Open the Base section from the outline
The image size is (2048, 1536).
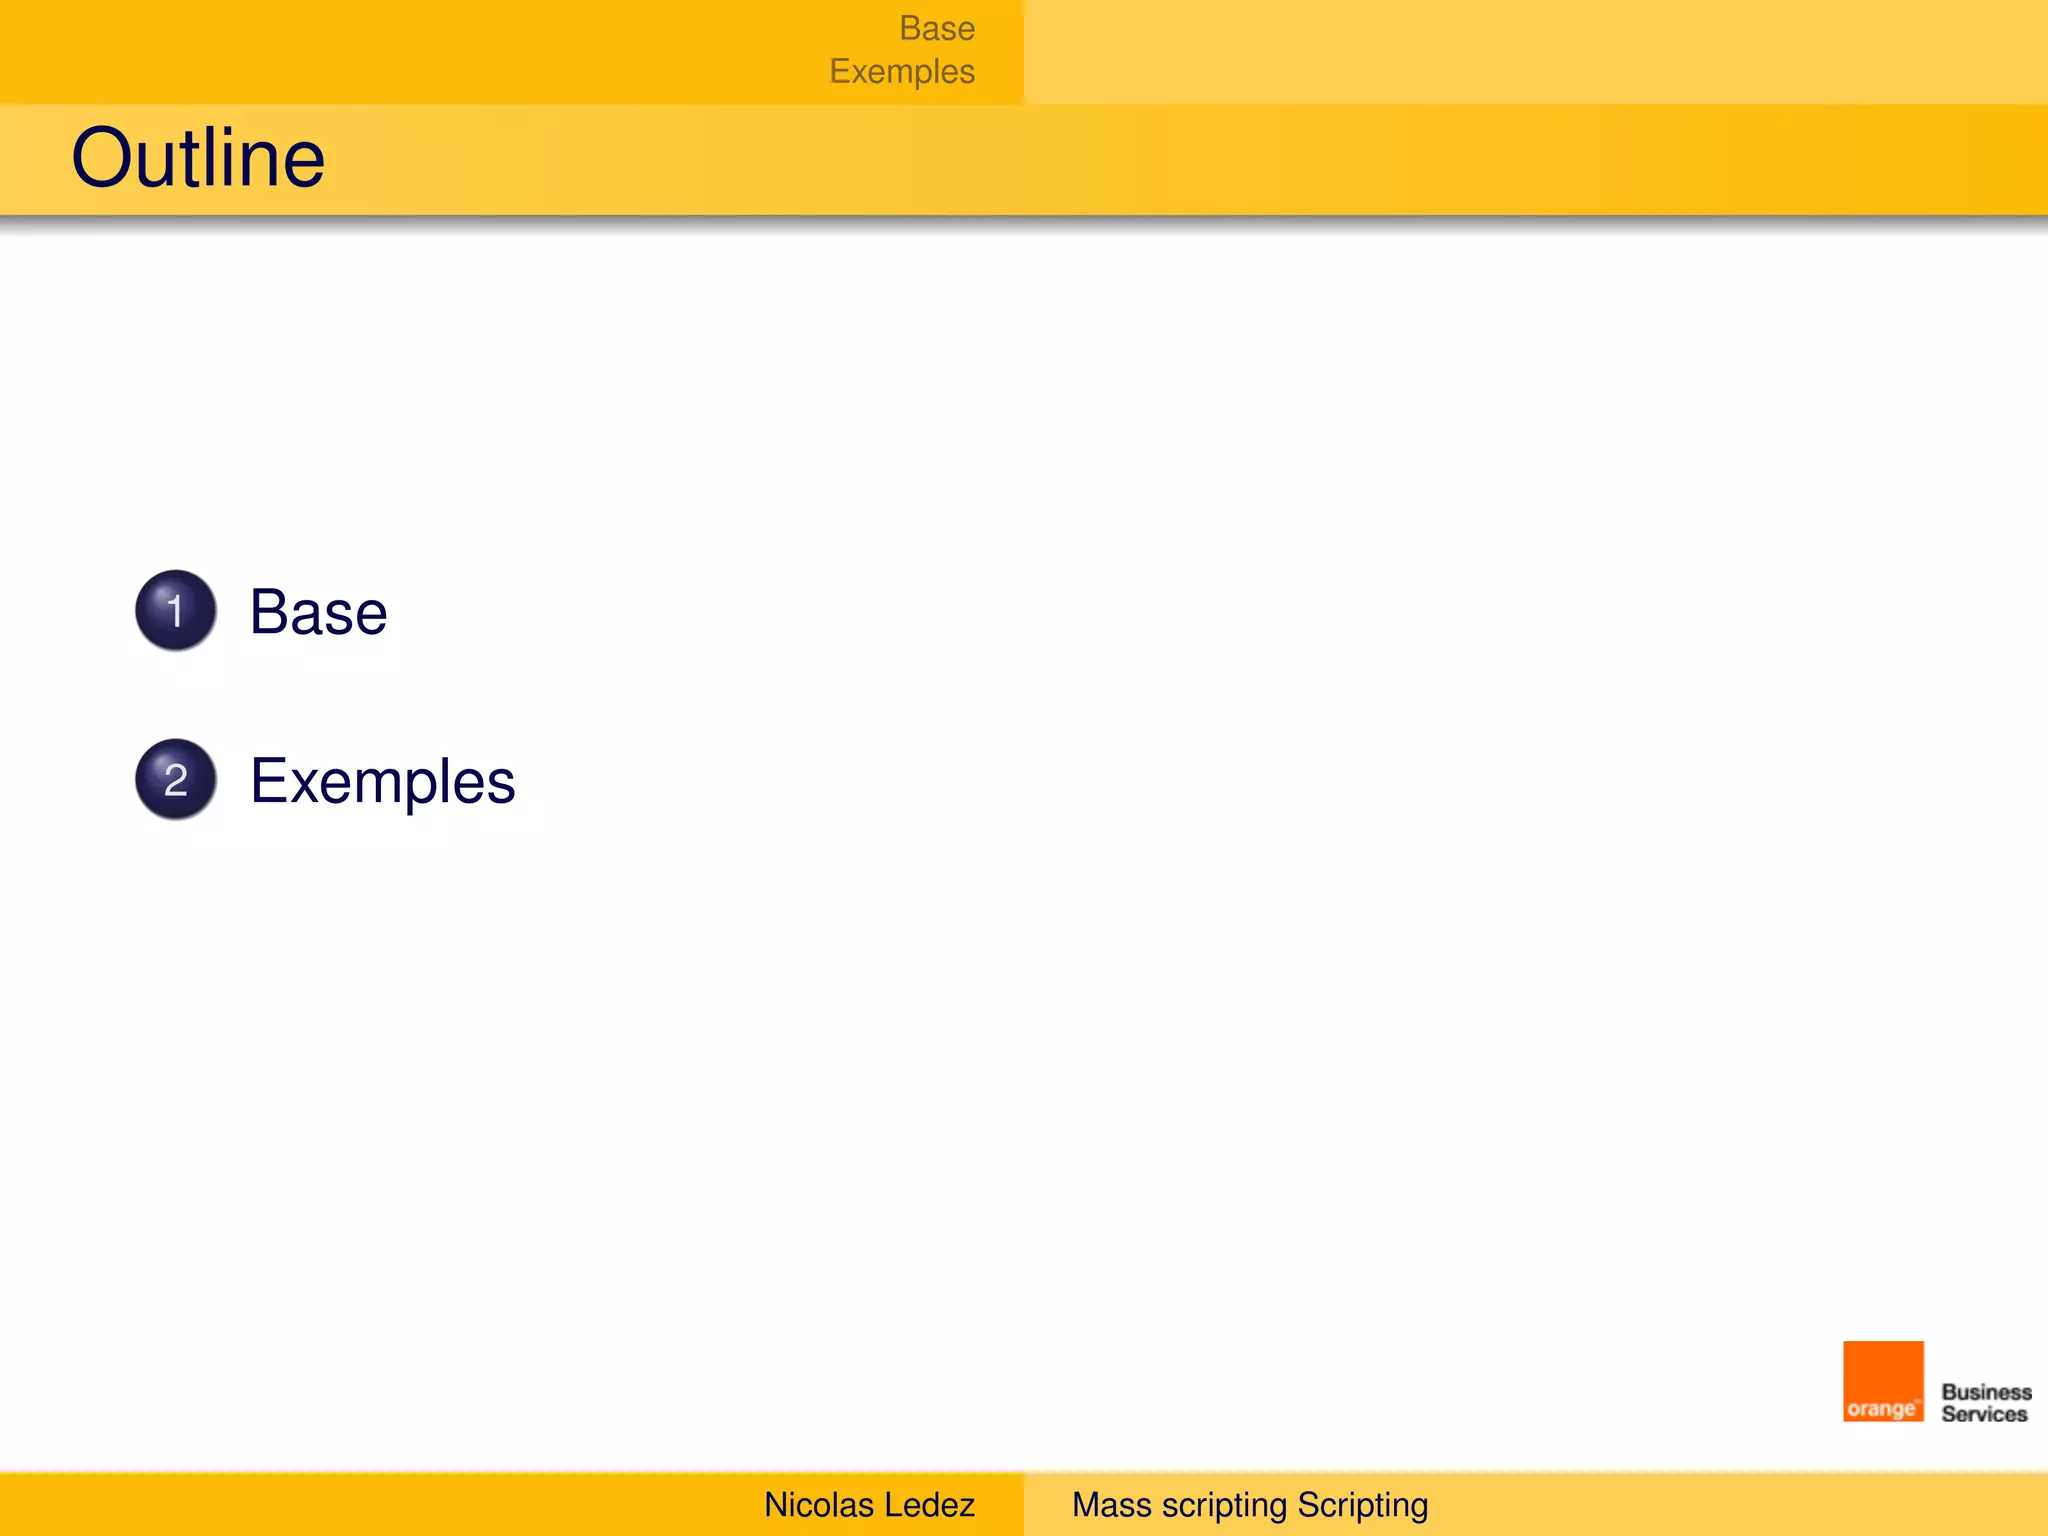(x=318, y=612)
